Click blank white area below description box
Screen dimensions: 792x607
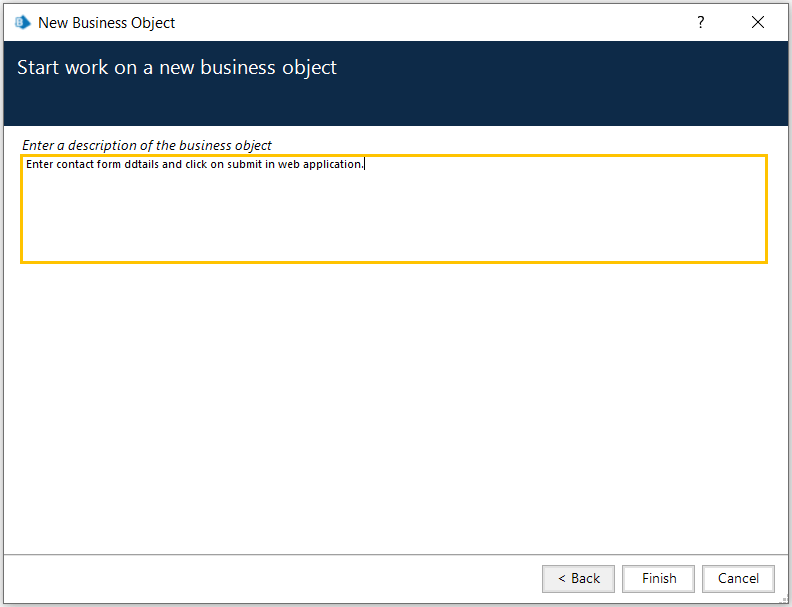click(396, 404)
